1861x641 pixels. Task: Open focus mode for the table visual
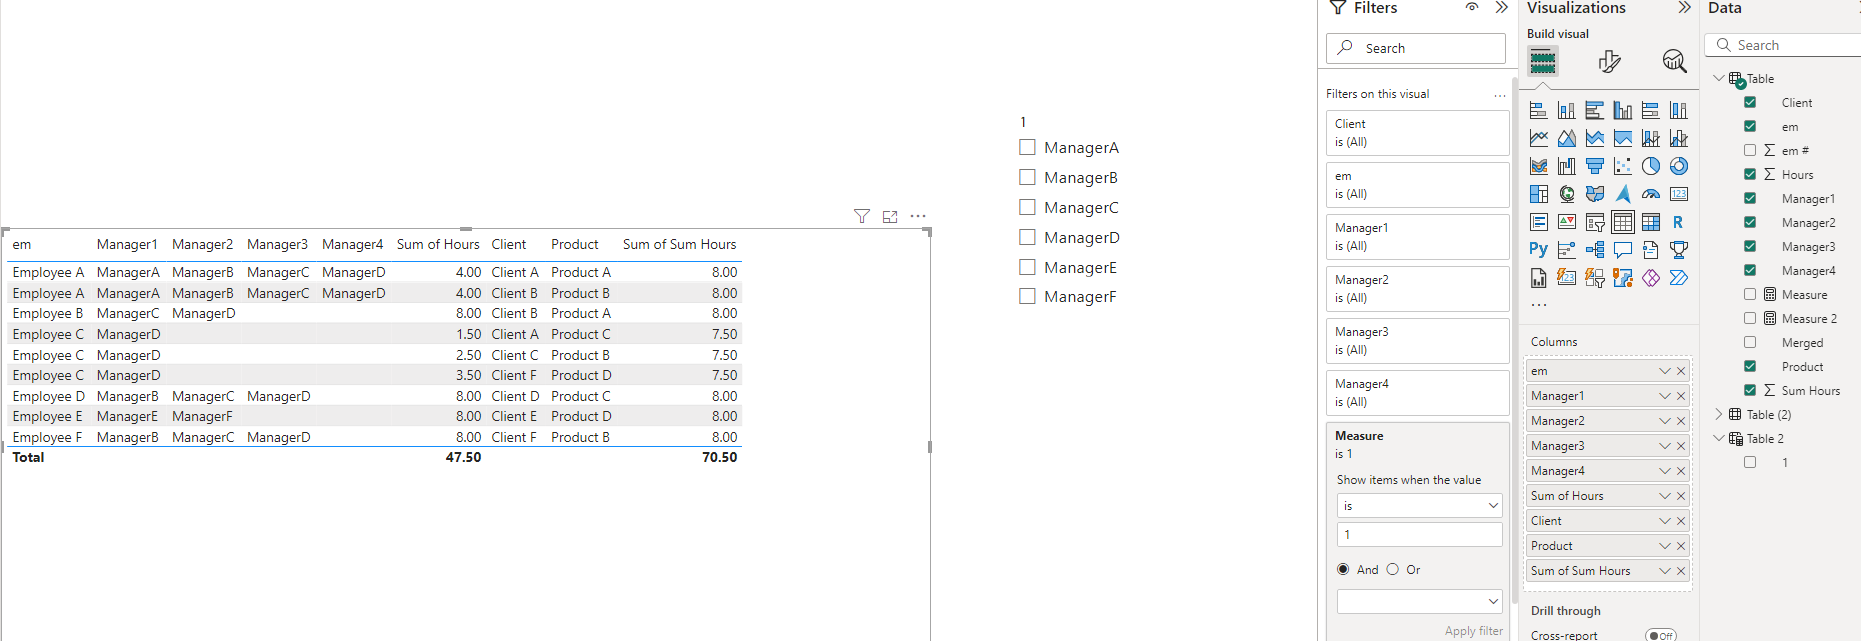click(x=890, y=216)
